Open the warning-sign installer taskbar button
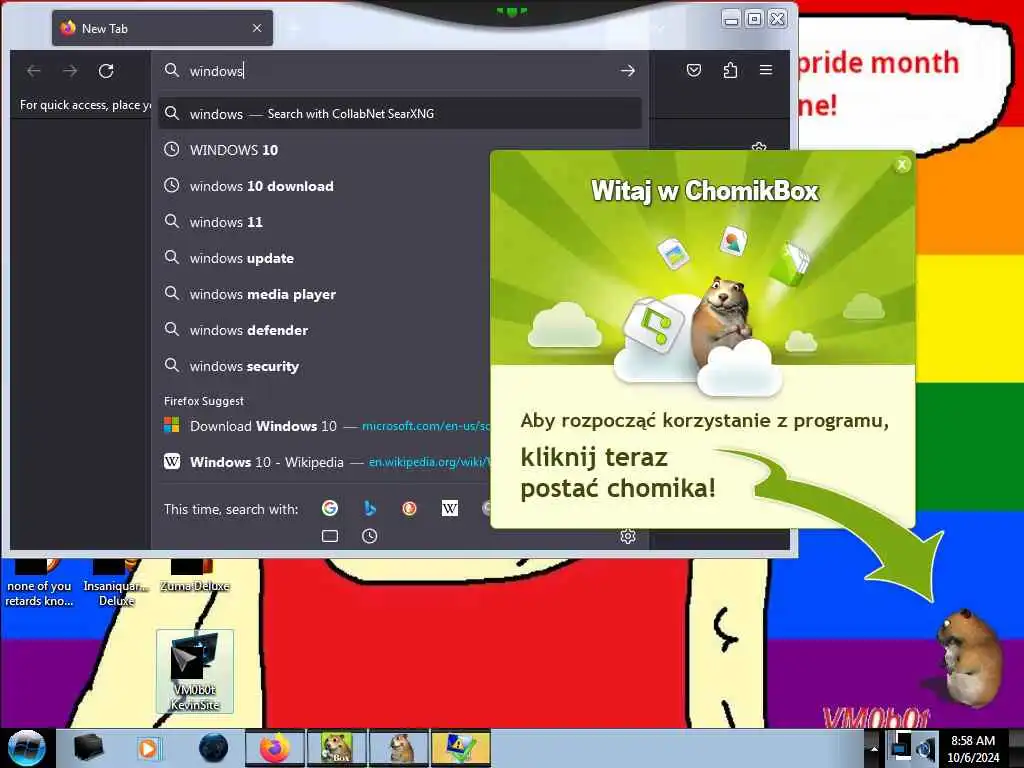The height and width of the screenshot is (768, 1024). click(460, 748)
